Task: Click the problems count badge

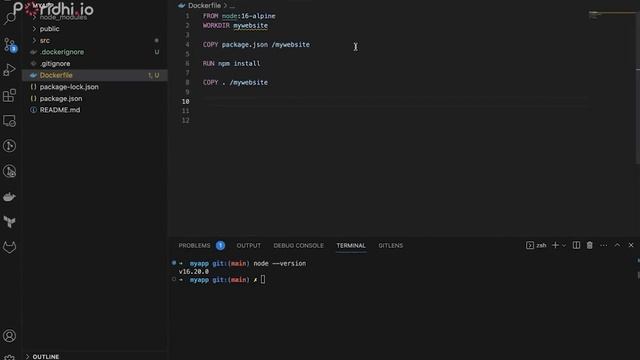Action: (220, 245)
